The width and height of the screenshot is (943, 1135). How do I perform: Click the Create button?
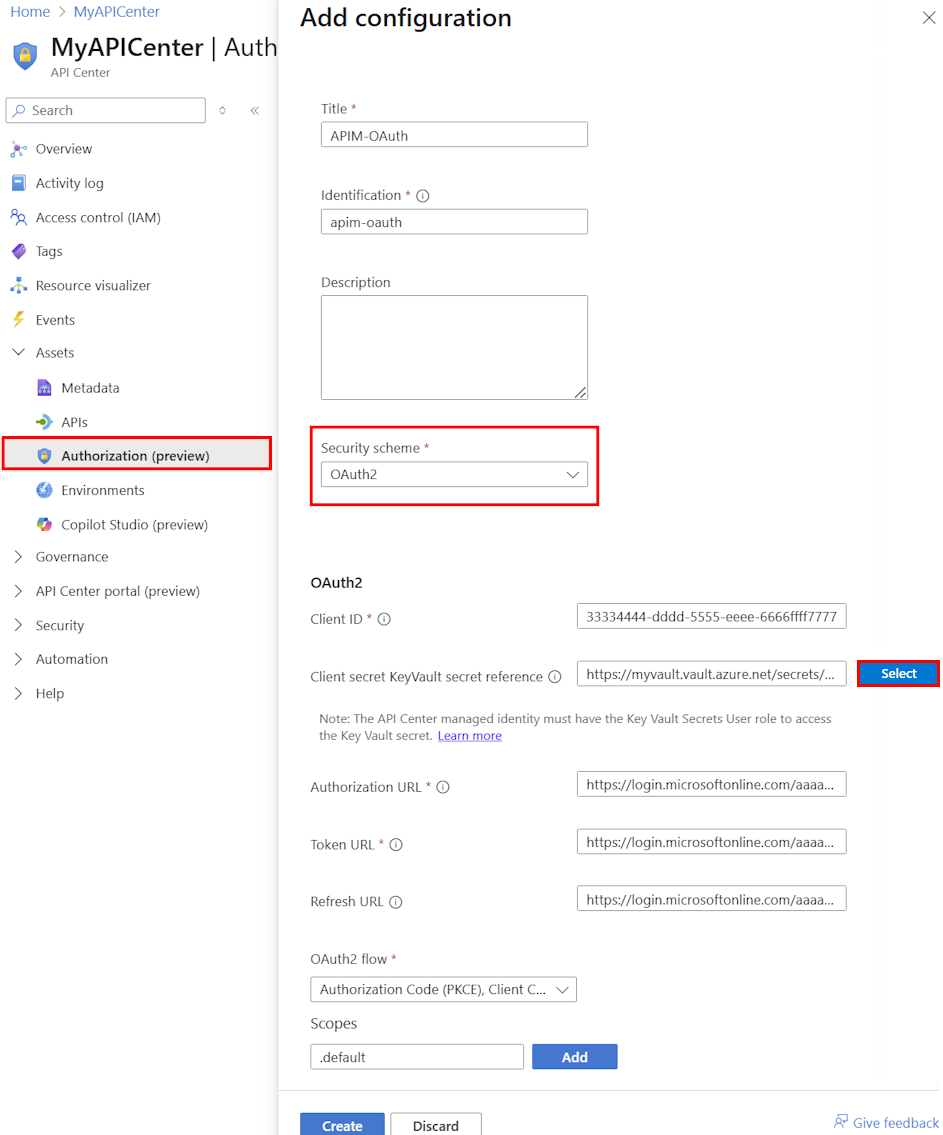click(342, 1125)
